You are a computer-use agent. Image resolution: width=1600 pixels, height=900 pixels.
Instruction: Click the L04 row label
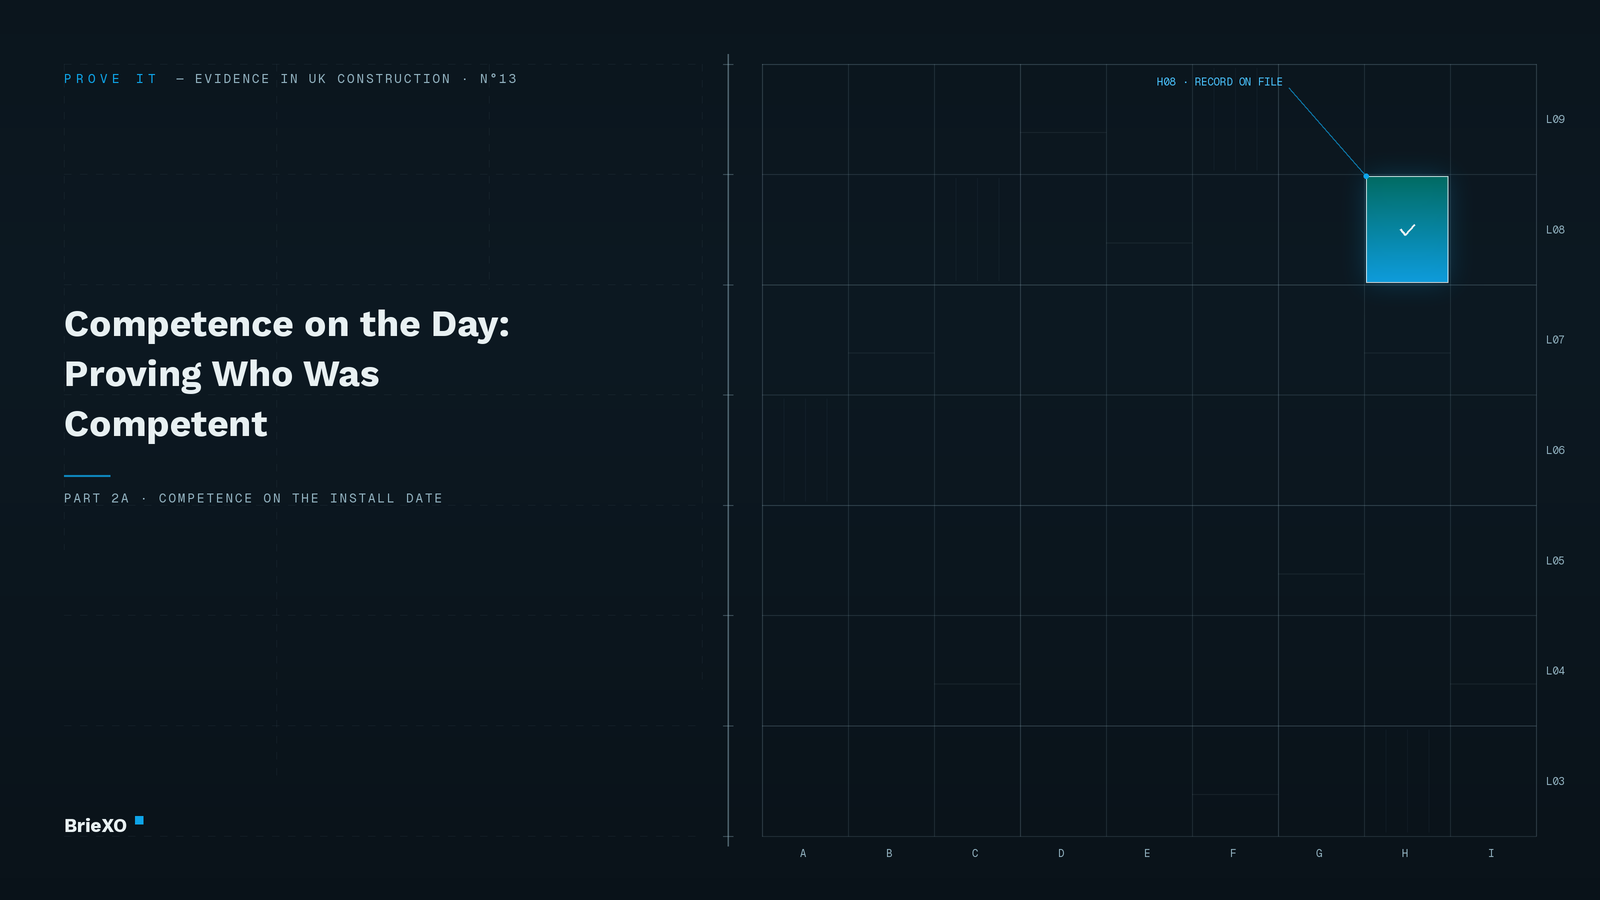tap(1555, 671)
